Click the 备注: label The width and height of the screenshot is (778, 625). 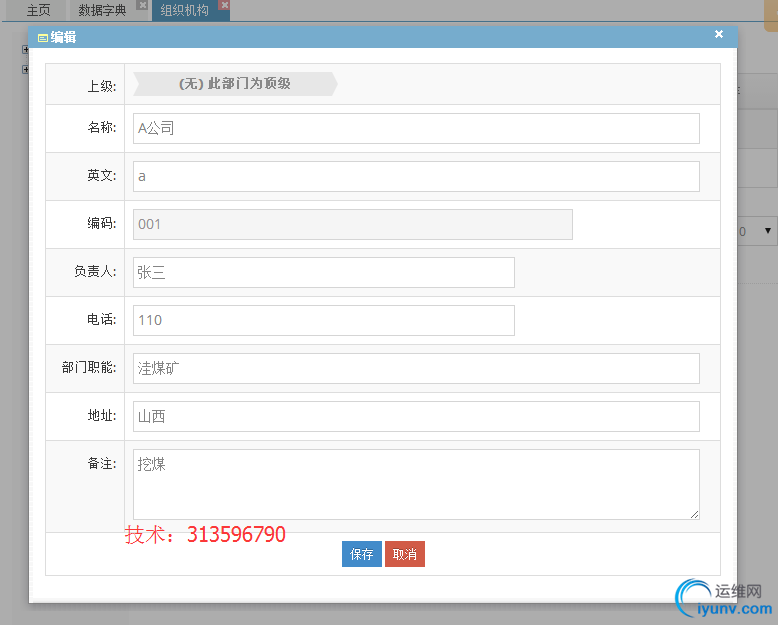point(102,463)
